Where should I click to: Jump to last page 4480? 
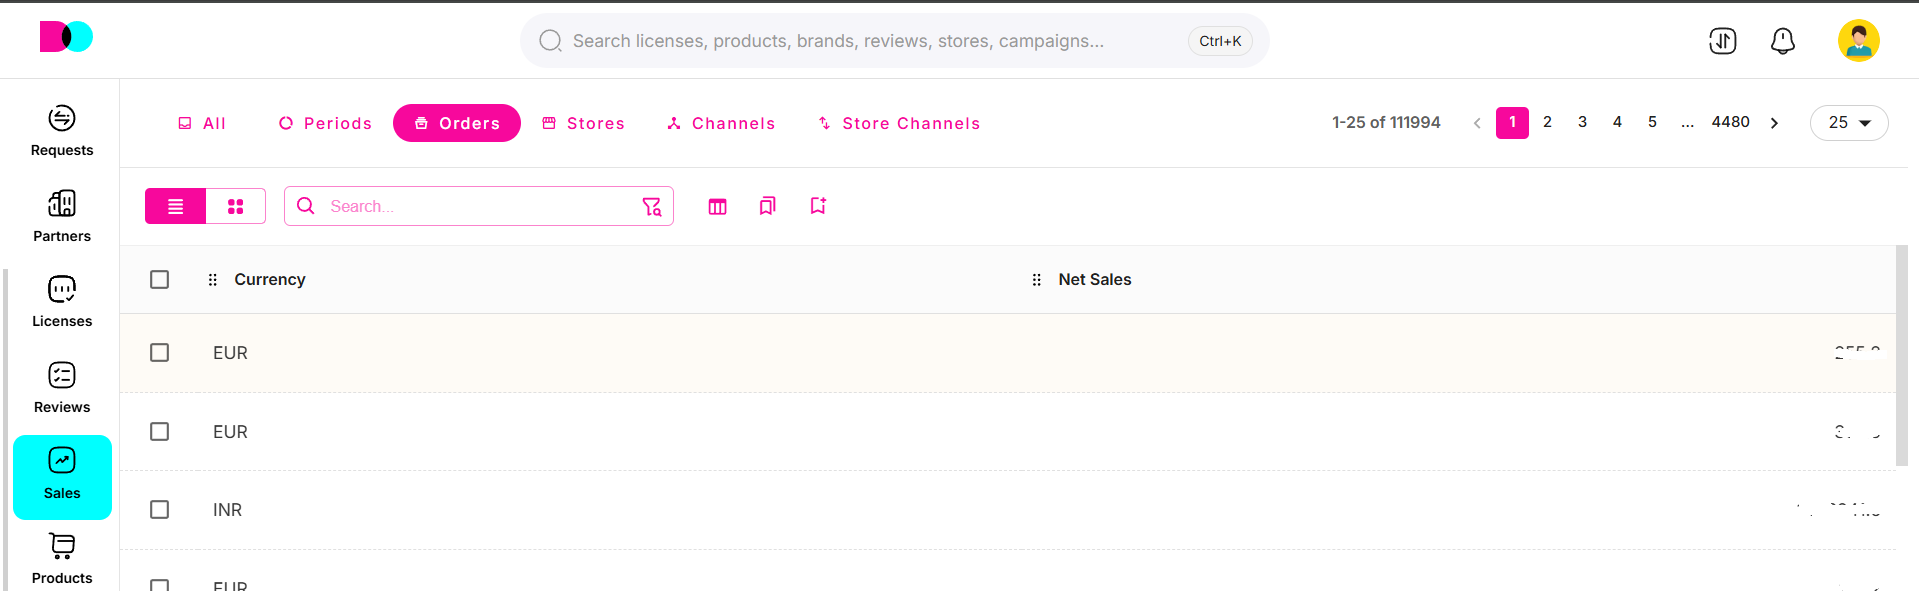pyautogui.click(x=1730, y=122)
